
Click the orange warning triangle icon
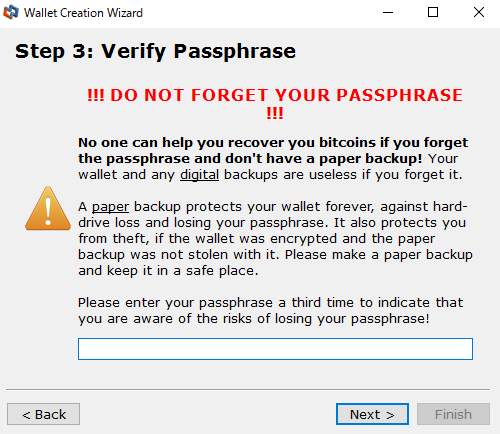(x=48, y=209)
